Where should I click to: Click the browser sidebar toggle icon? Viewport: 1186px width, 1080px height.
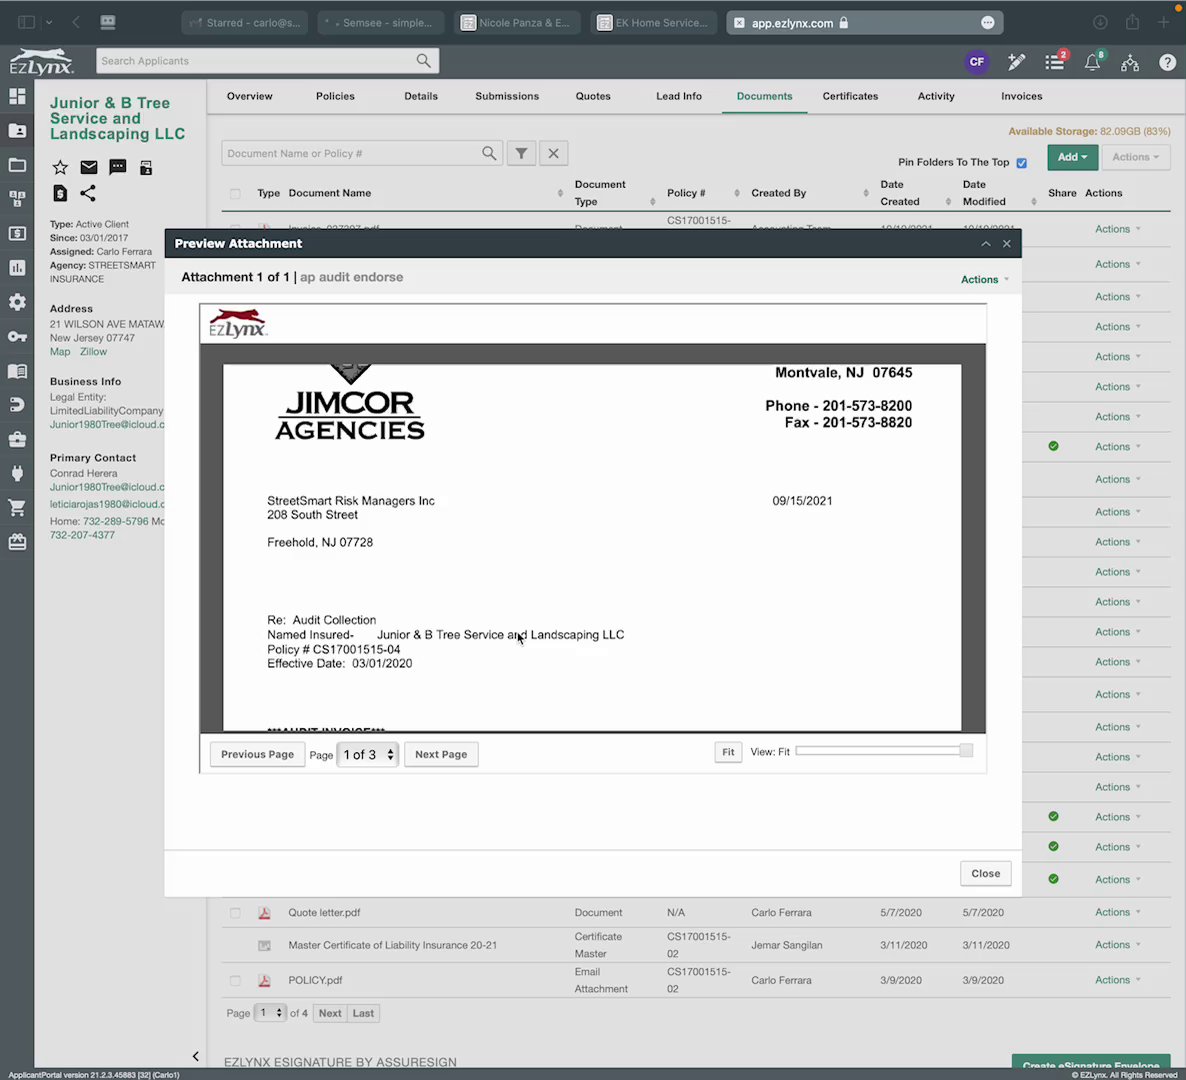(x=26, y=23)
